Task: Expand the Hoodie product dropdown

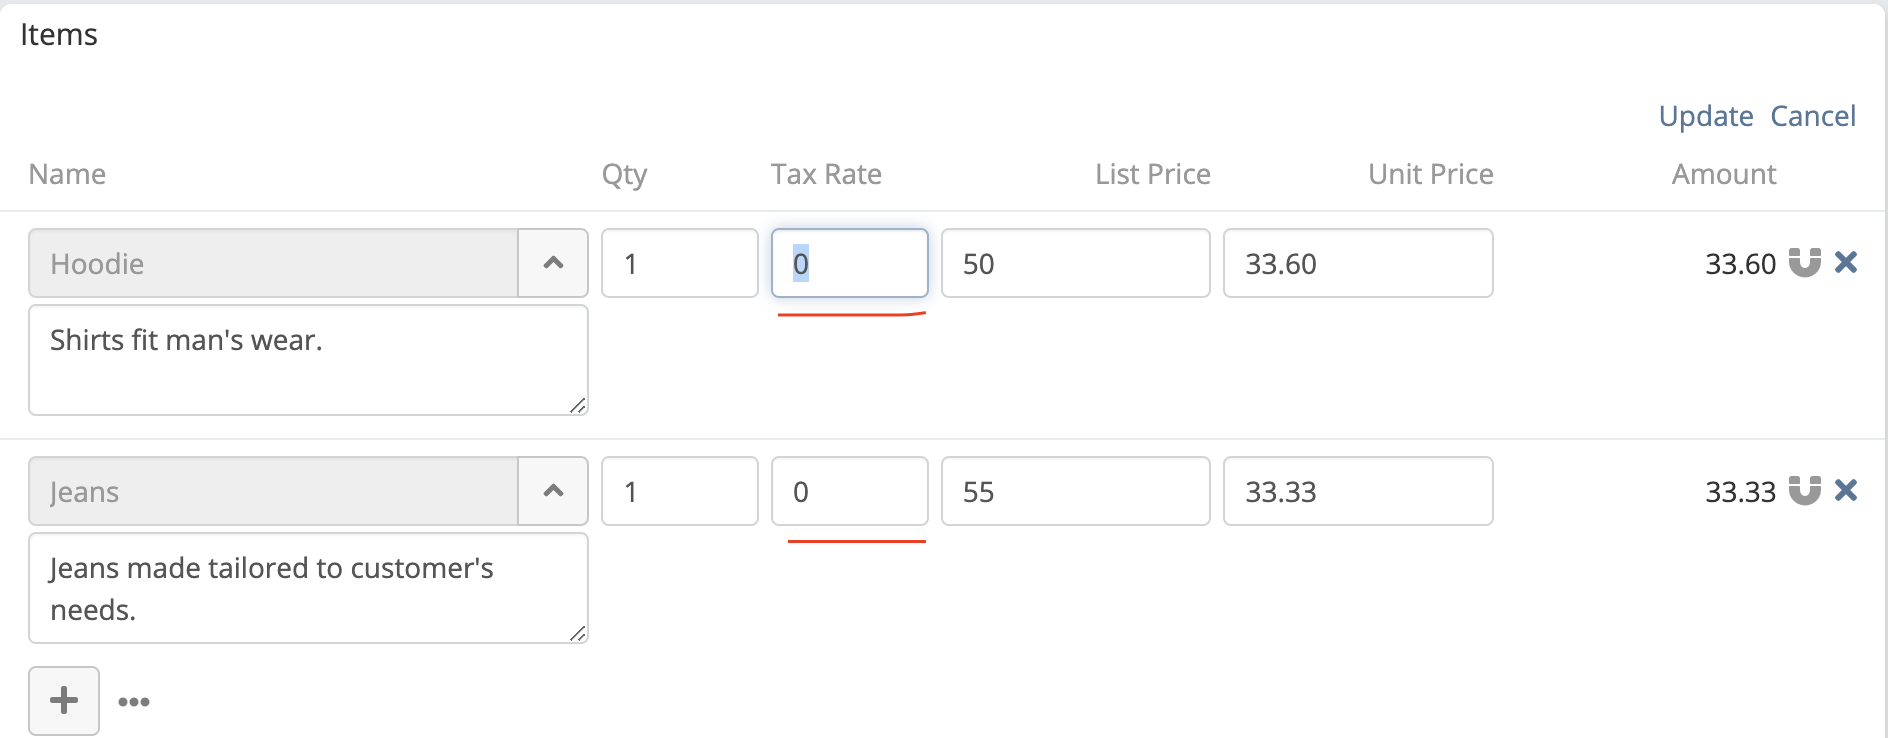Action: tap(553, 263)
